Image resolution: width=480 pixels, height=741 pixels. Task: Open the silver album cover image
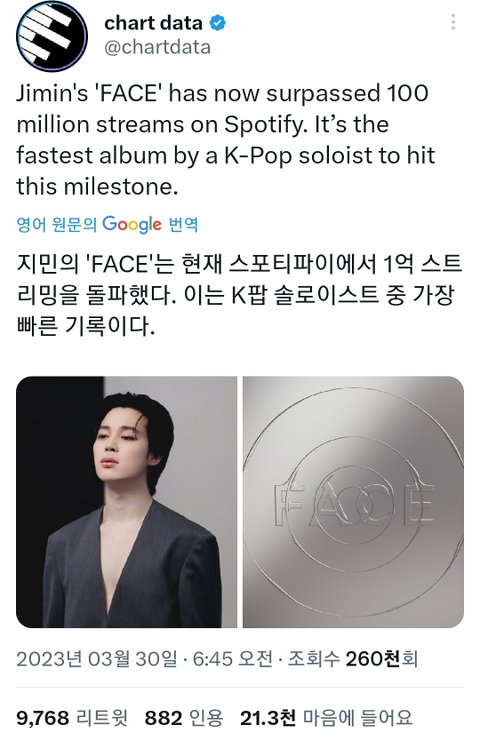353,502
